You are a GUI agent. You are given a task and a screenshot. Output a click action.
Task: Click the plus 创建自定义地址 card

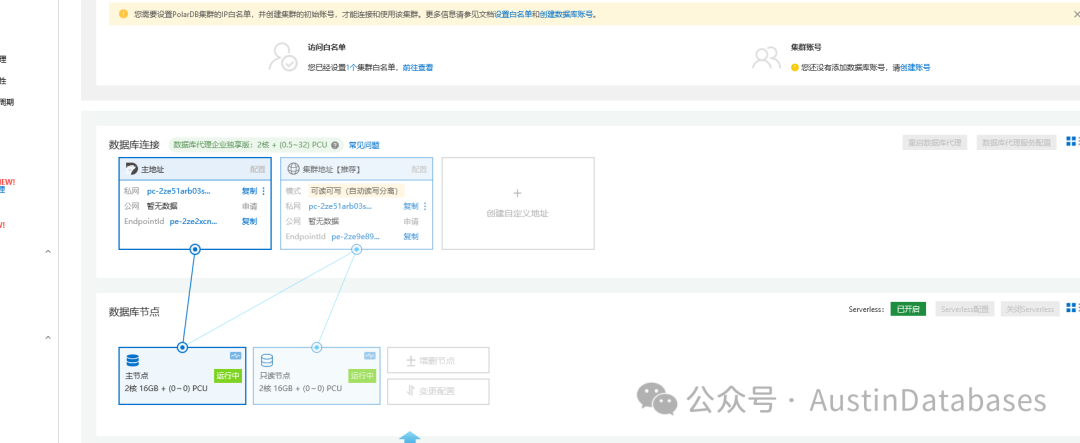tap(518, 203)
